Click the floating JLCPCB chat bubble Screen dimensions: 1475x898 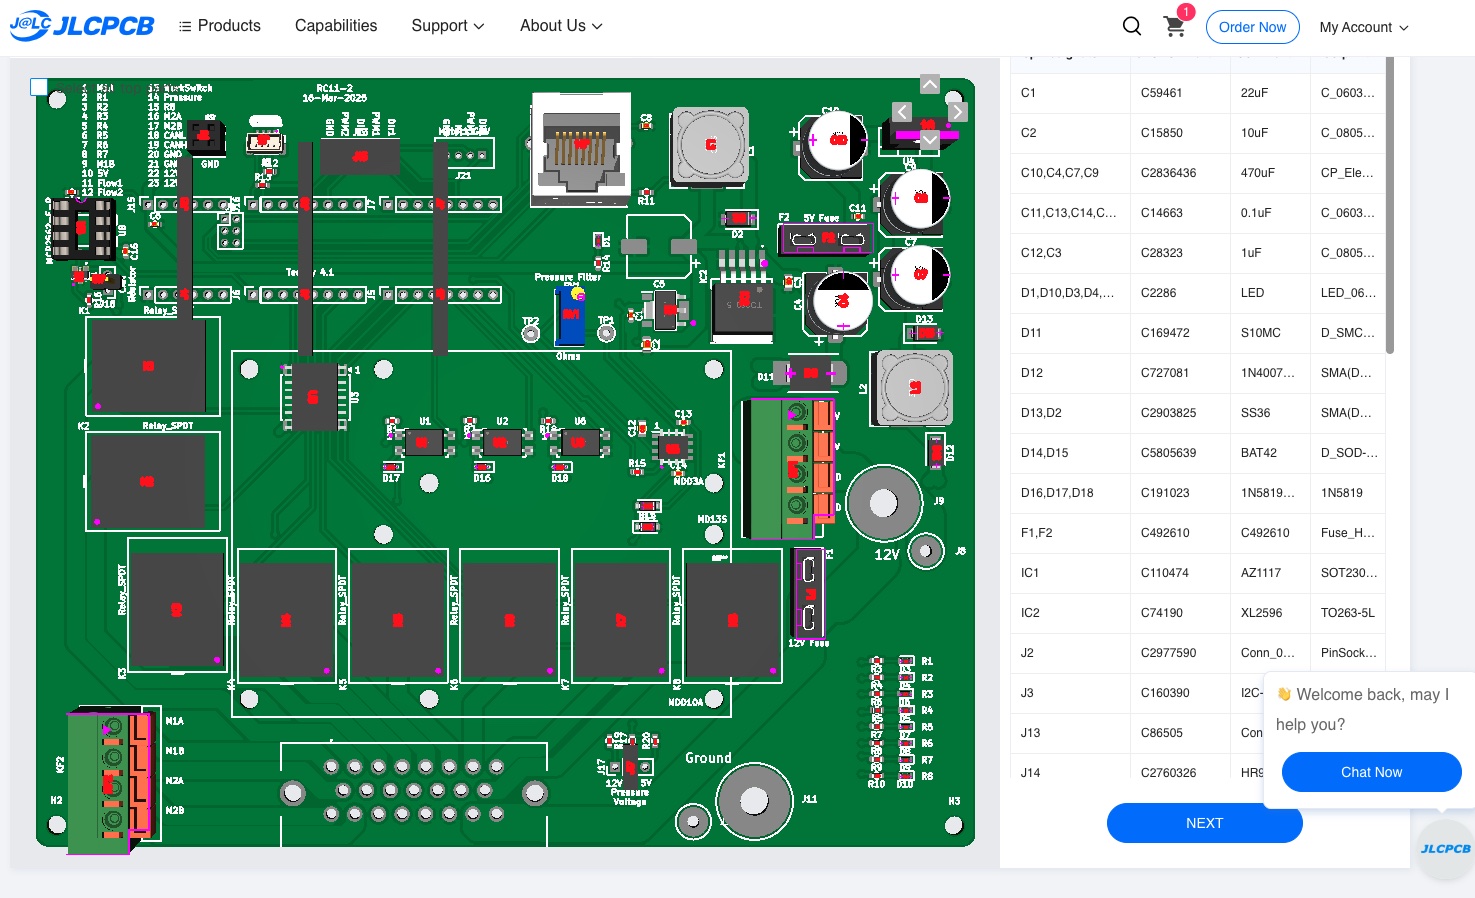pos(1444,849)
